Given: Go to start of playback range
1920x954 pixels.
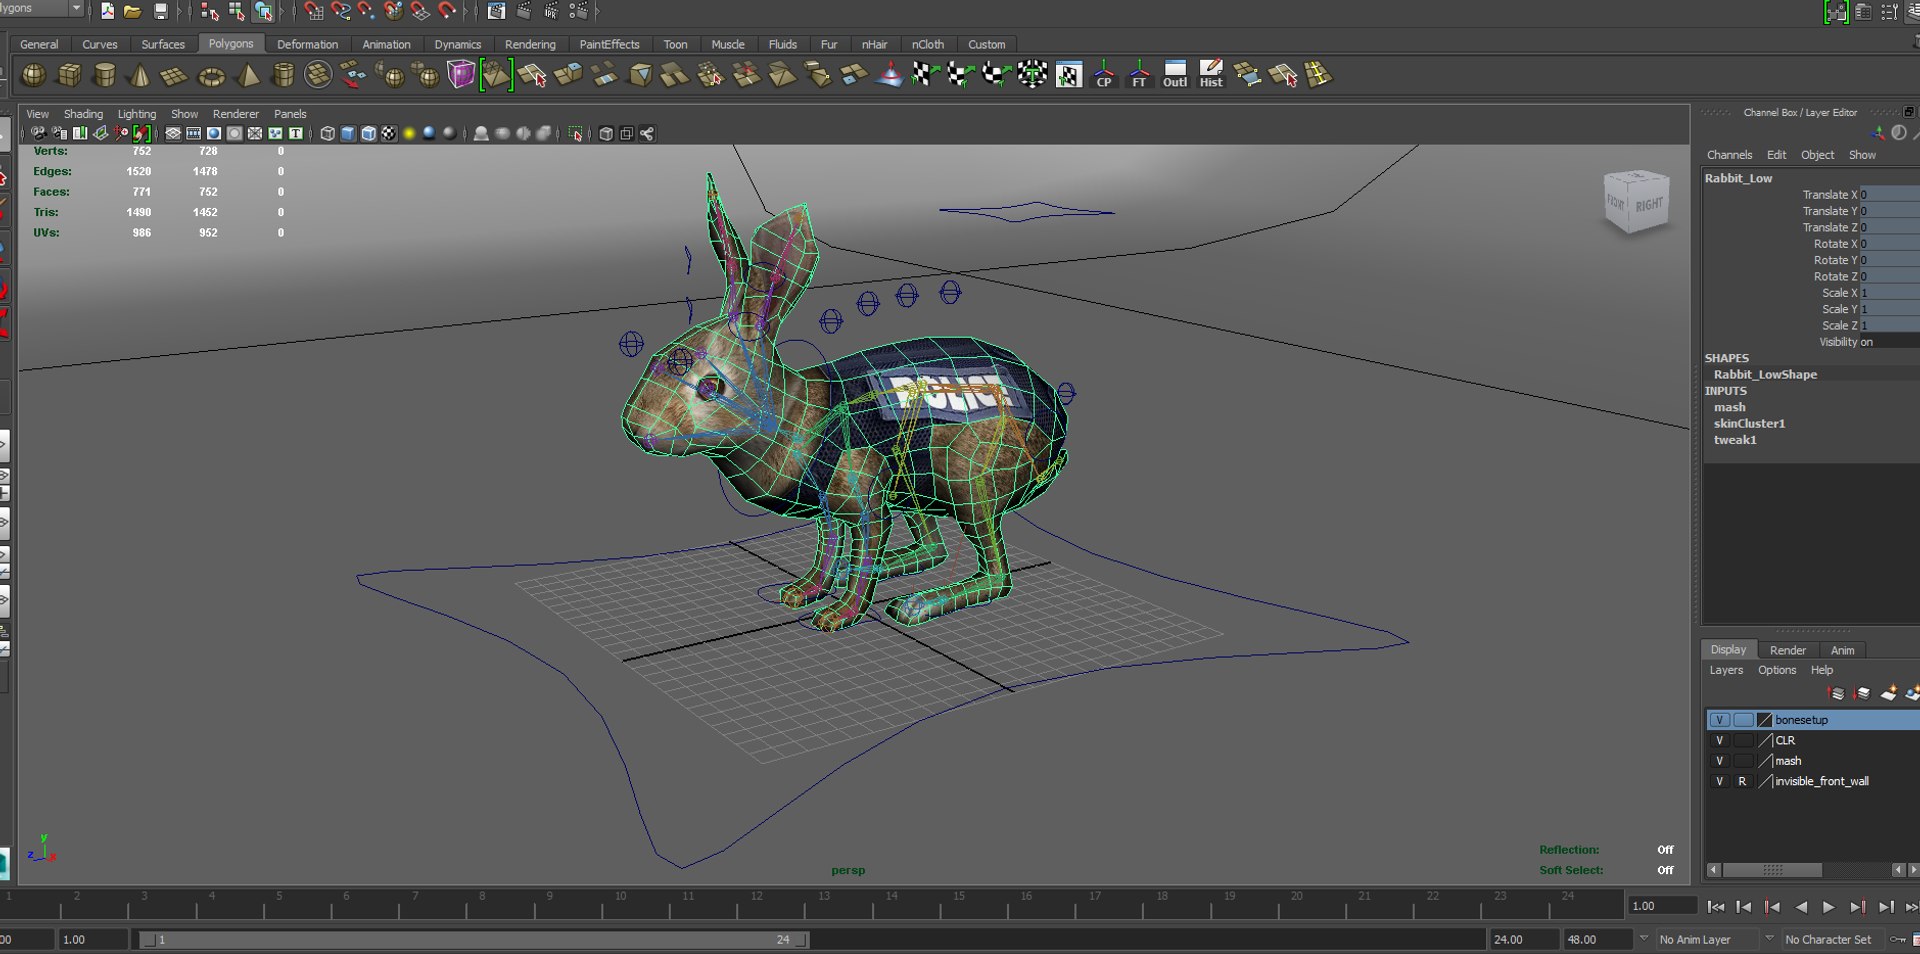Looking at the screenshot, I should [x=1715, y=907].
